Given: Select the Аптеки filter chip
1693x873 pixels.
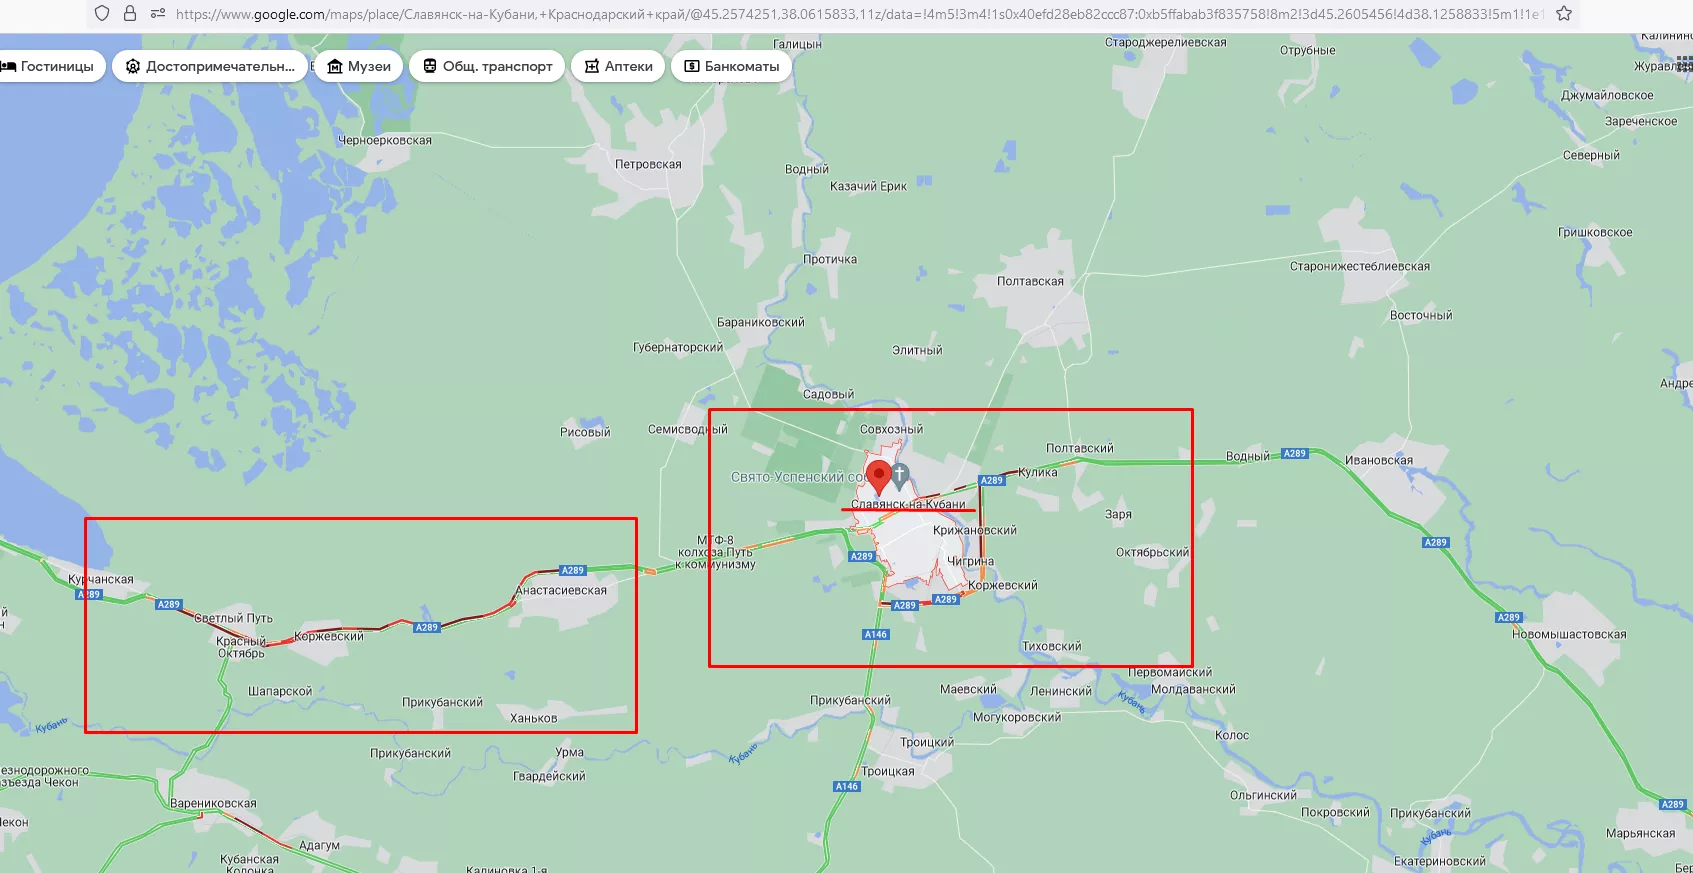Looking at the screenshot, I should pos(618,67).
